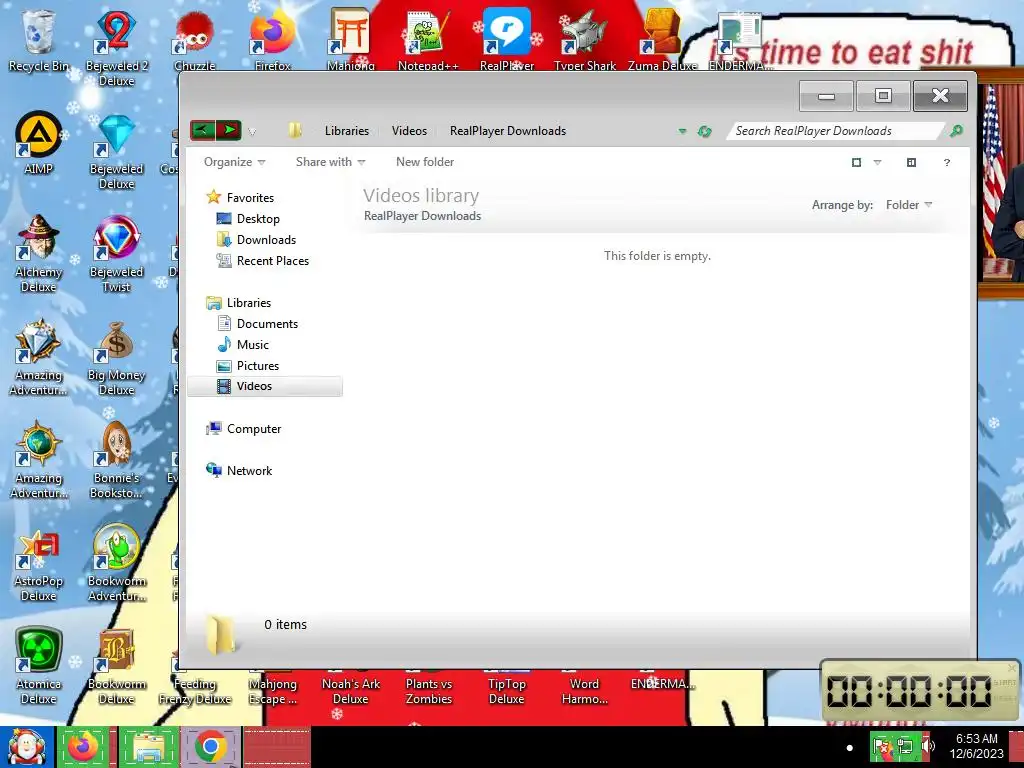Open Zuma Deluxe desktop shortcut

coord(662,40)
